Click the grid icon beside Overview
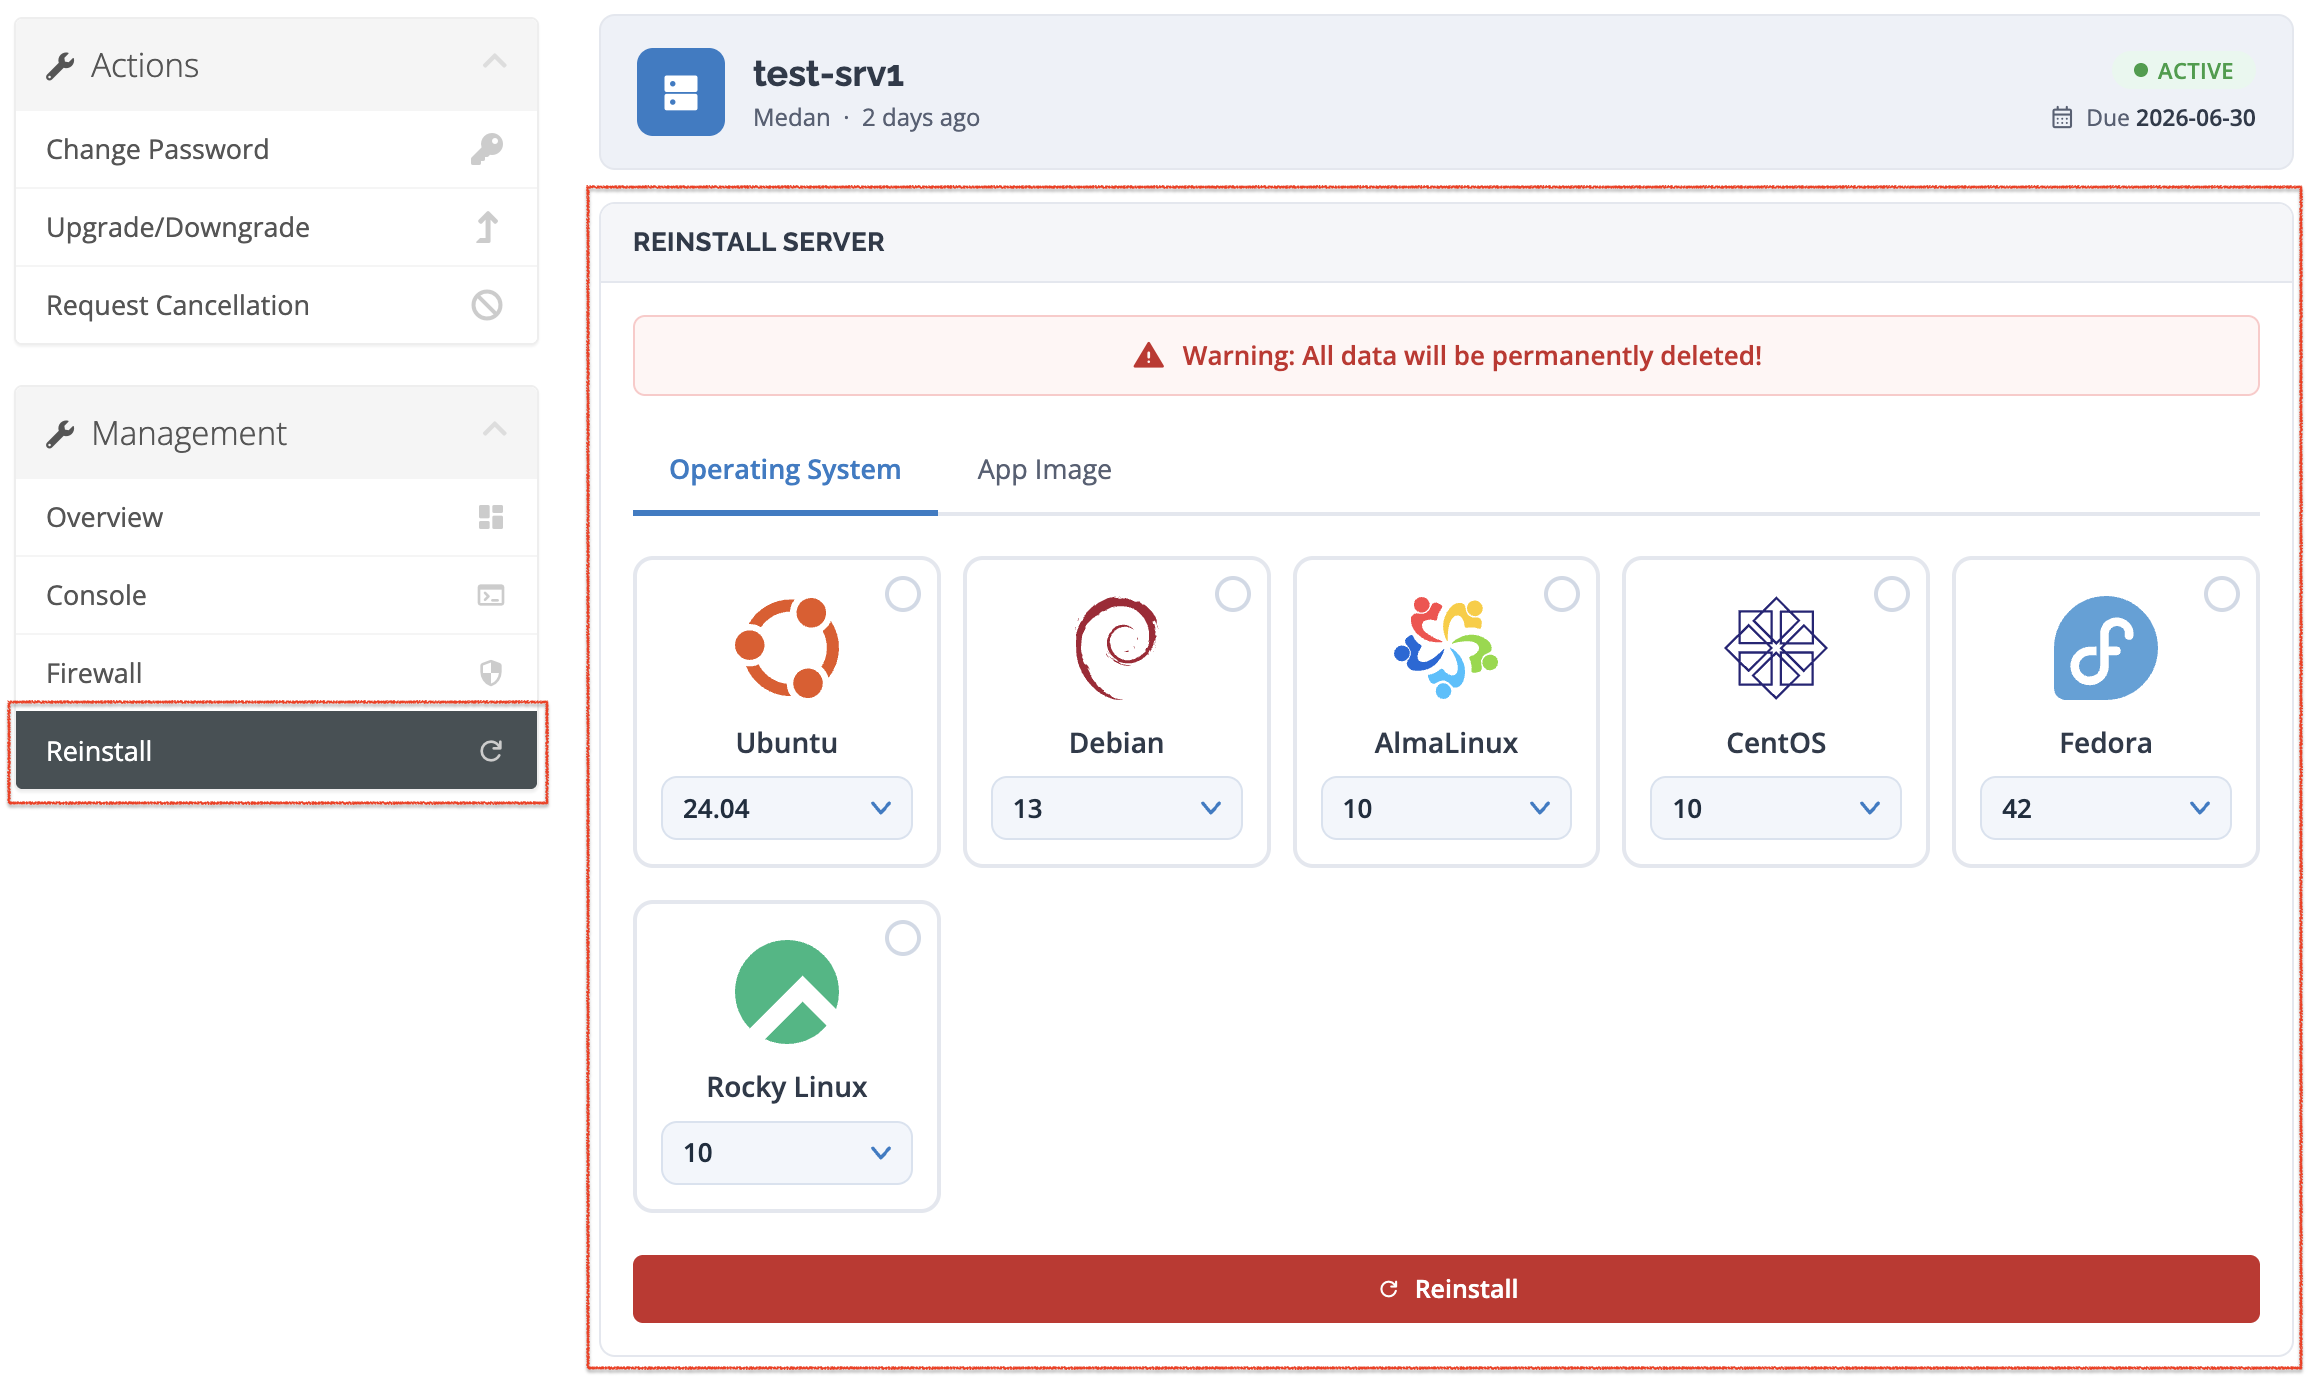The height and width of the screenshot is (1382, 2312). click(x=491, y=517)
